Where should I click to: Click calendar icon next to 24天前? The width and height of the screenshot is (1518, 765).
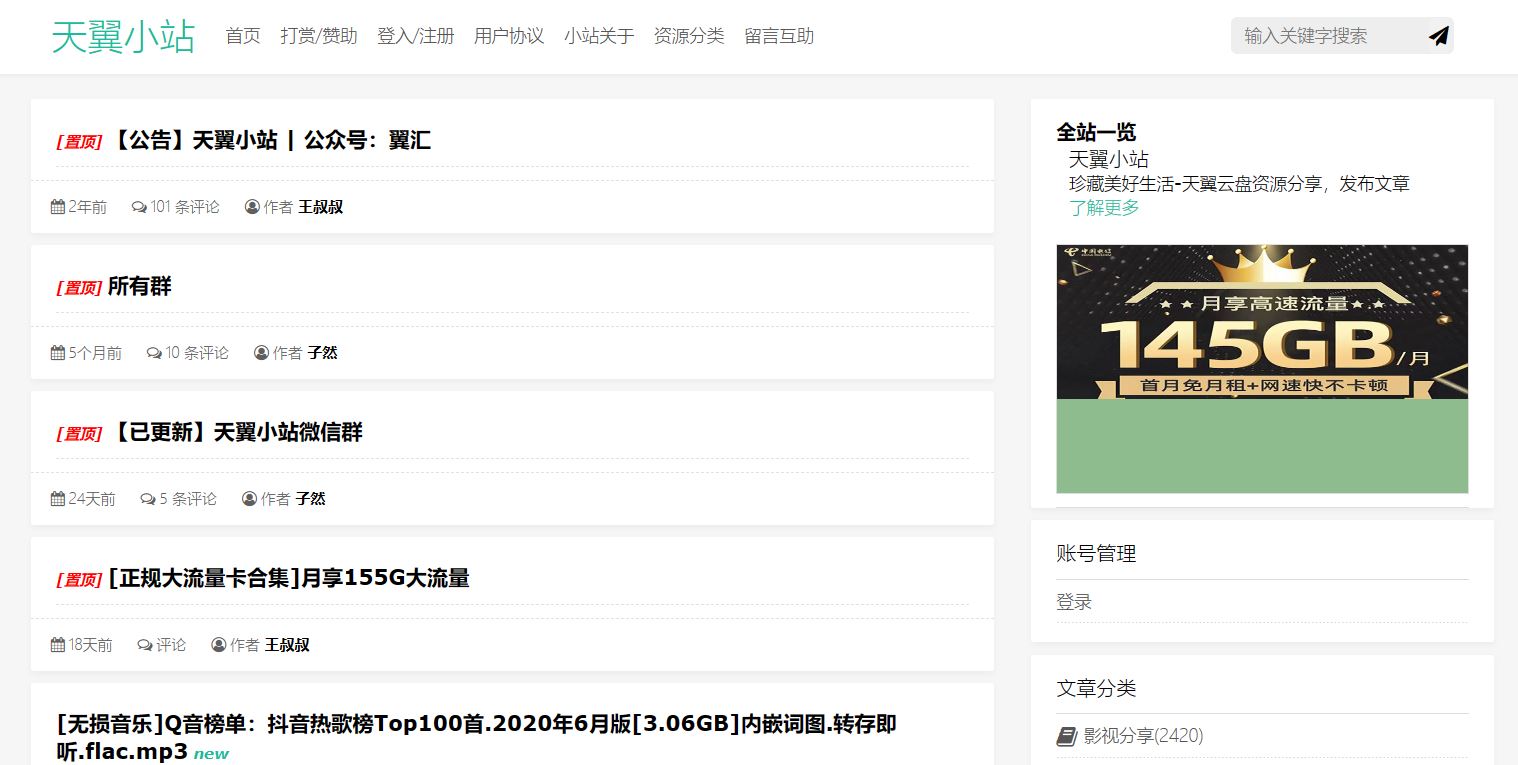58,499
